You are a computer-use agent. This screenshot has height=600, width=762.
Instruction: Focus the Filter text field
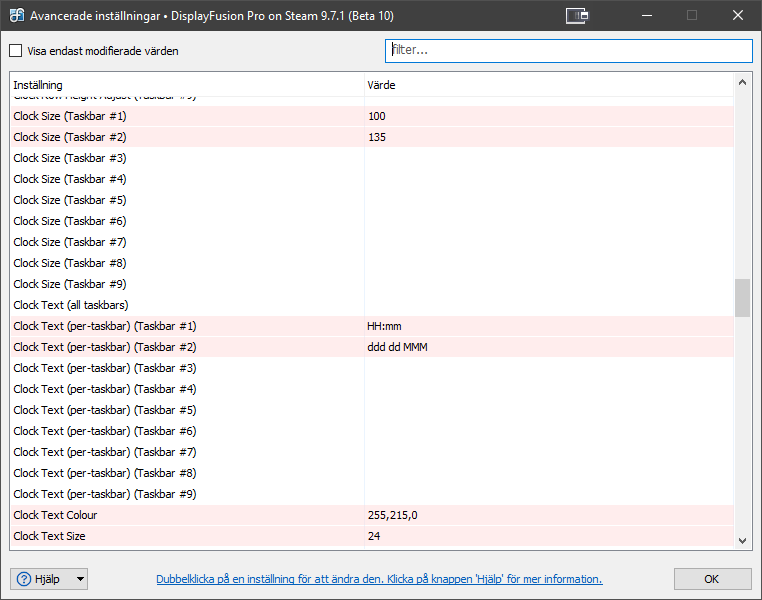(x=568, y=50)
